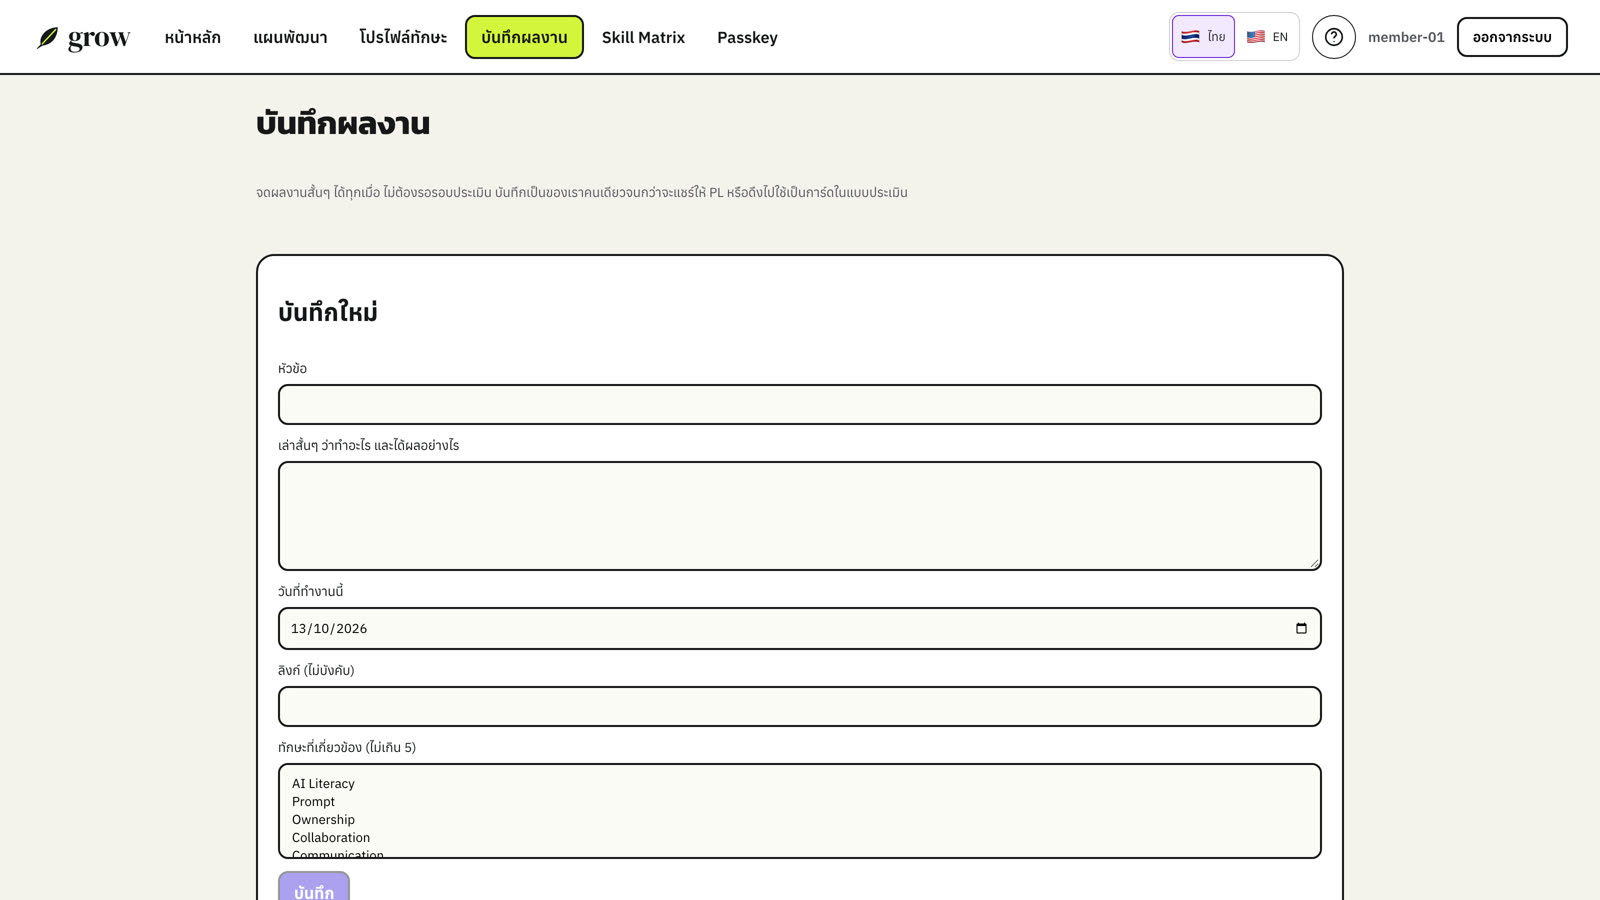
Task: Focus the description textarea
Action: click(x=800, y=516)
